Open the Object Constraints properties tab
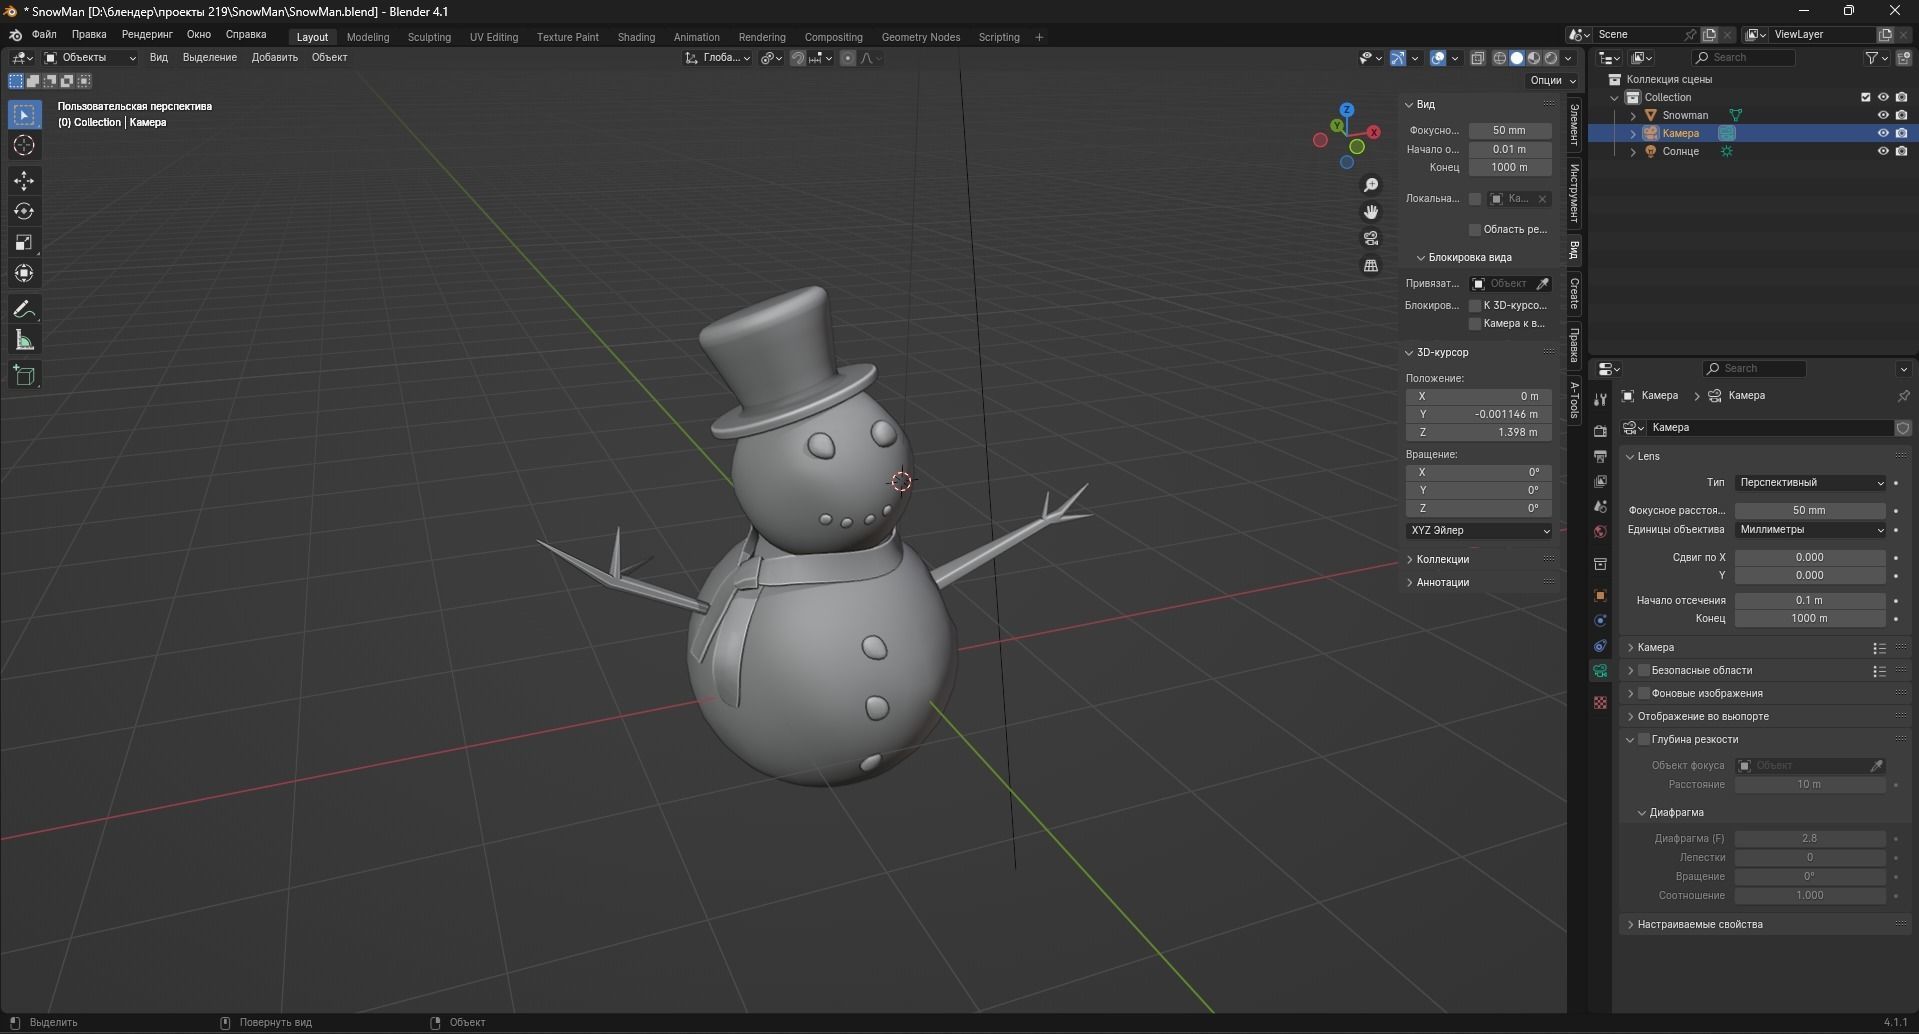Screen dimensions: 1919x1034 click(x=1600, y=646)
